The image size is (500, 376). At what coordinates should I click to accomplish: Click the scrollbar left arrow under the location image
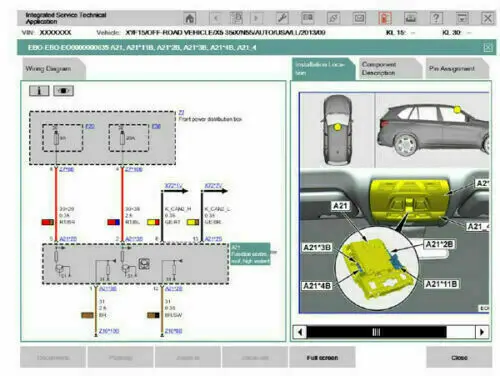pyautogui.click(x=300, y=332)
